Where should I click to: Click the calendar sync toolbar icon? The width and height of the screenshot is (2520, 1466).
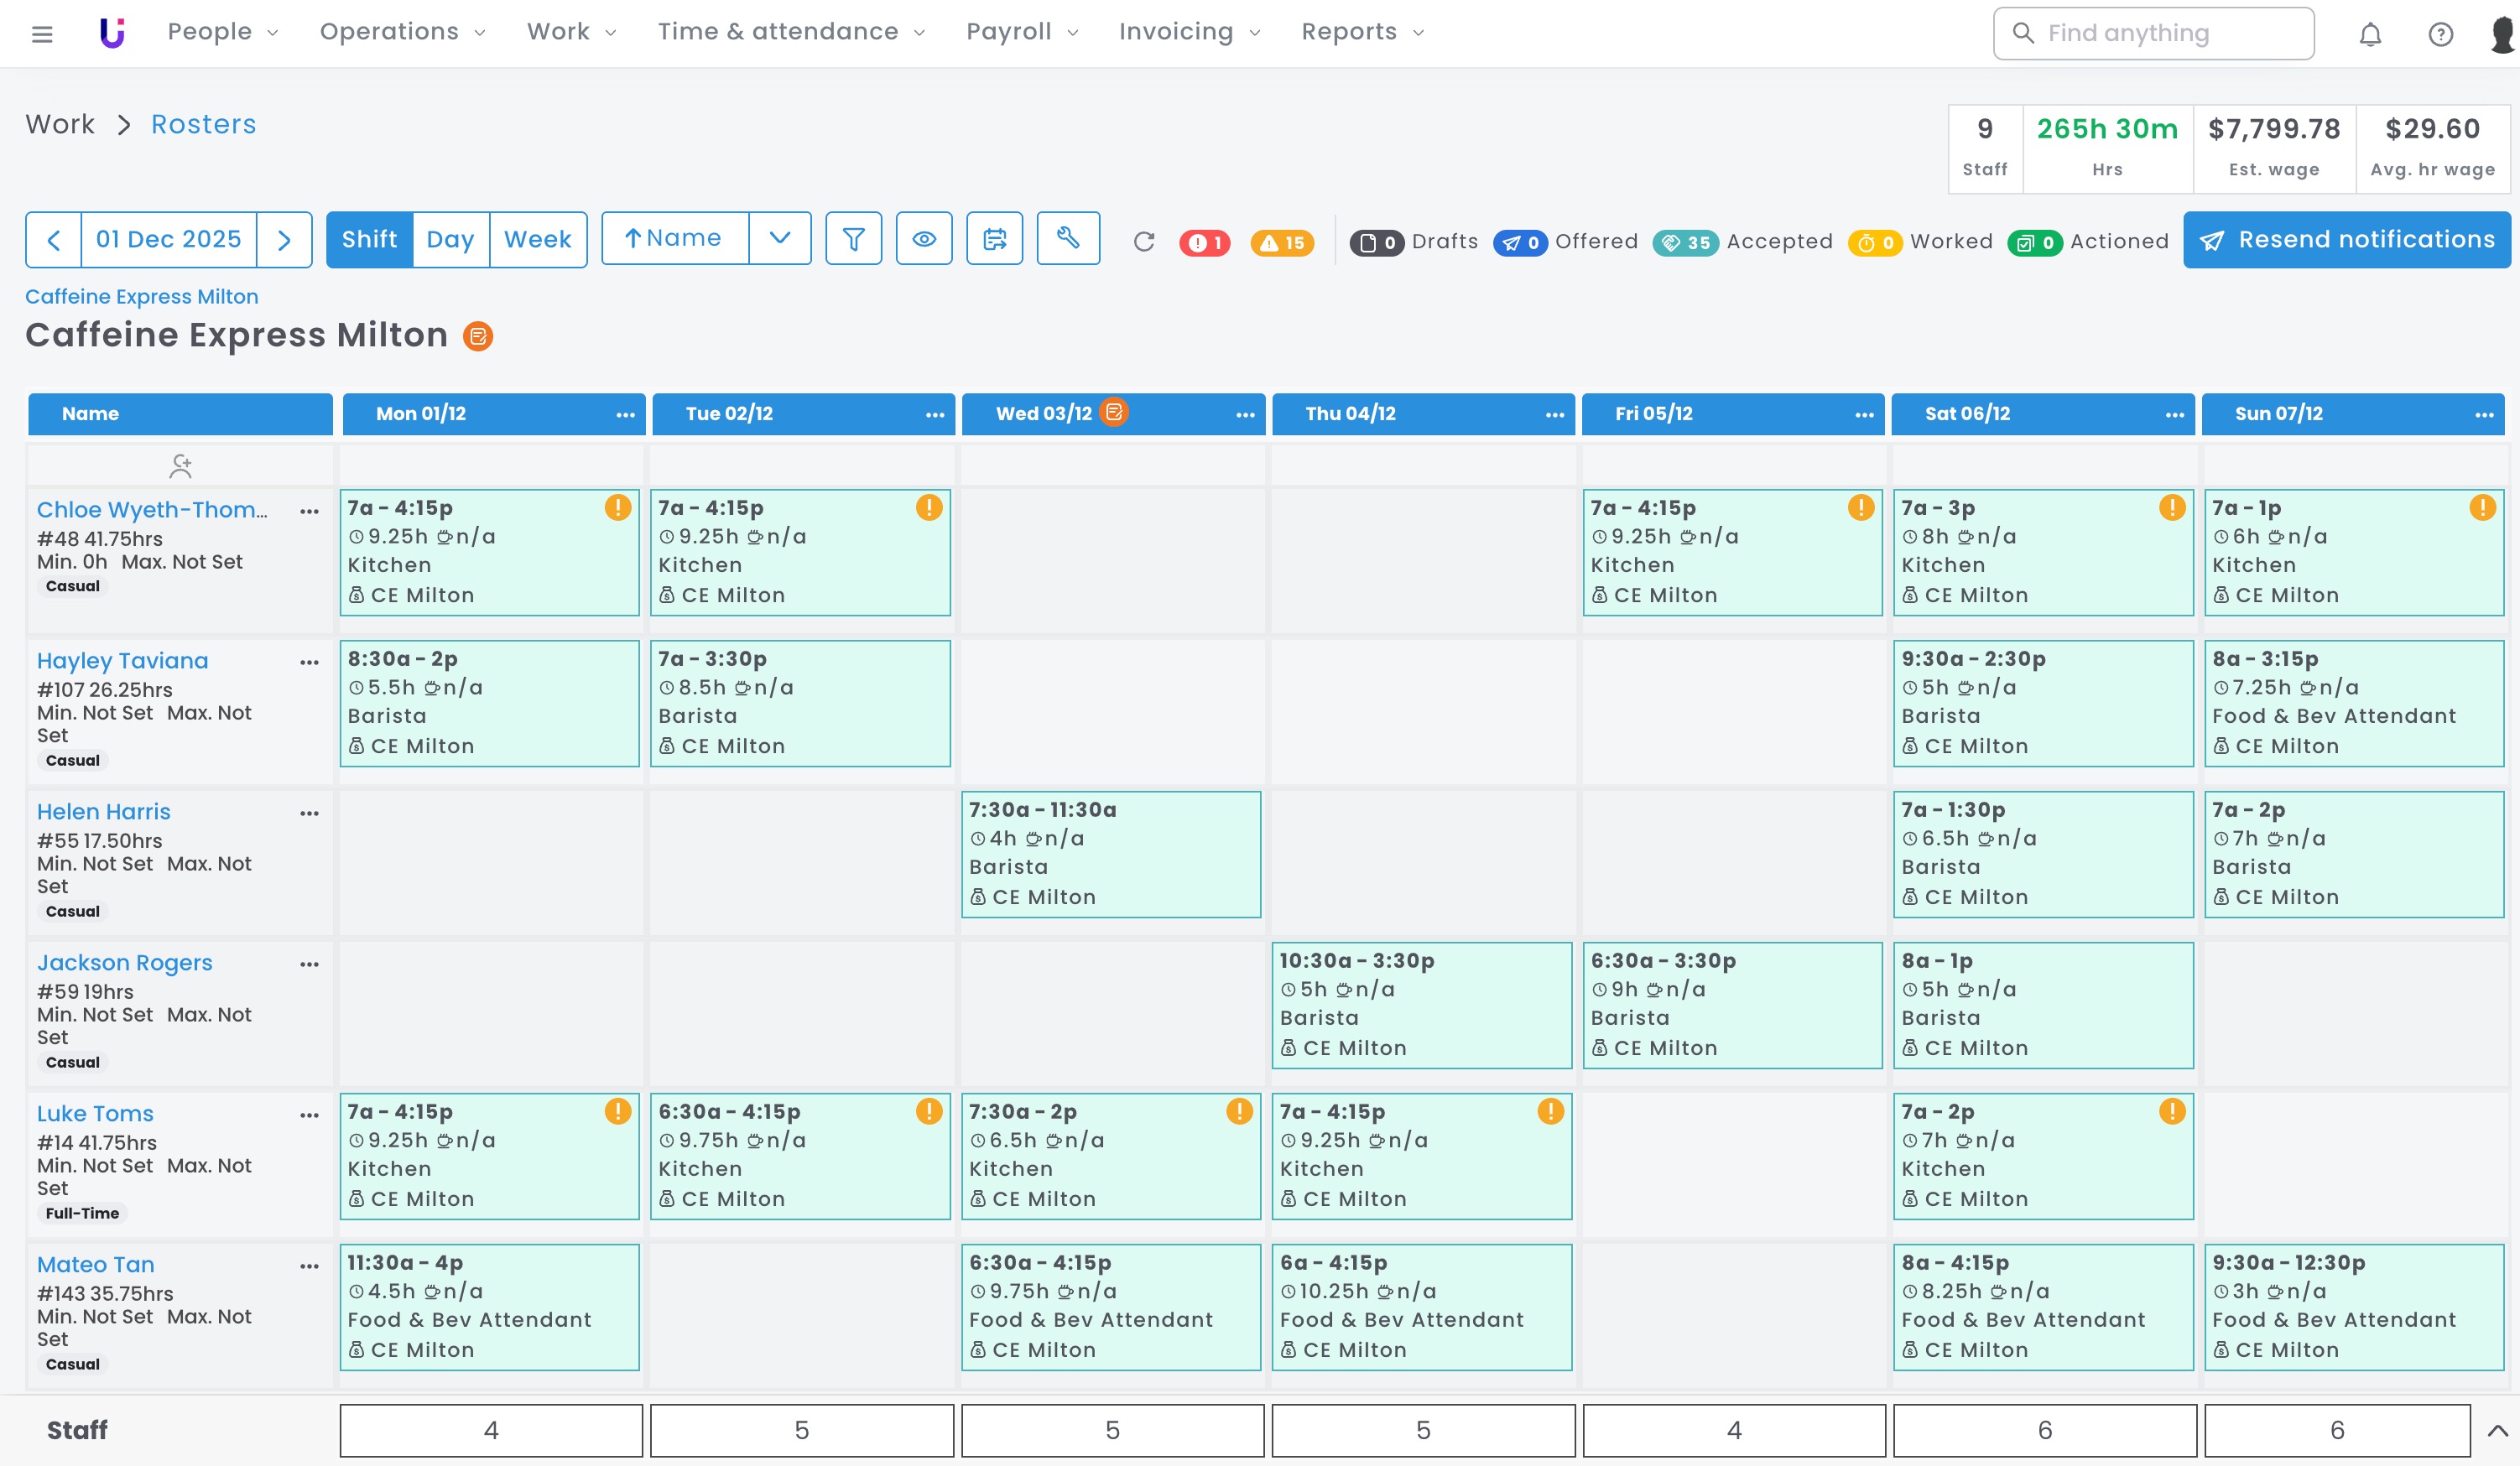coord(994,239)
